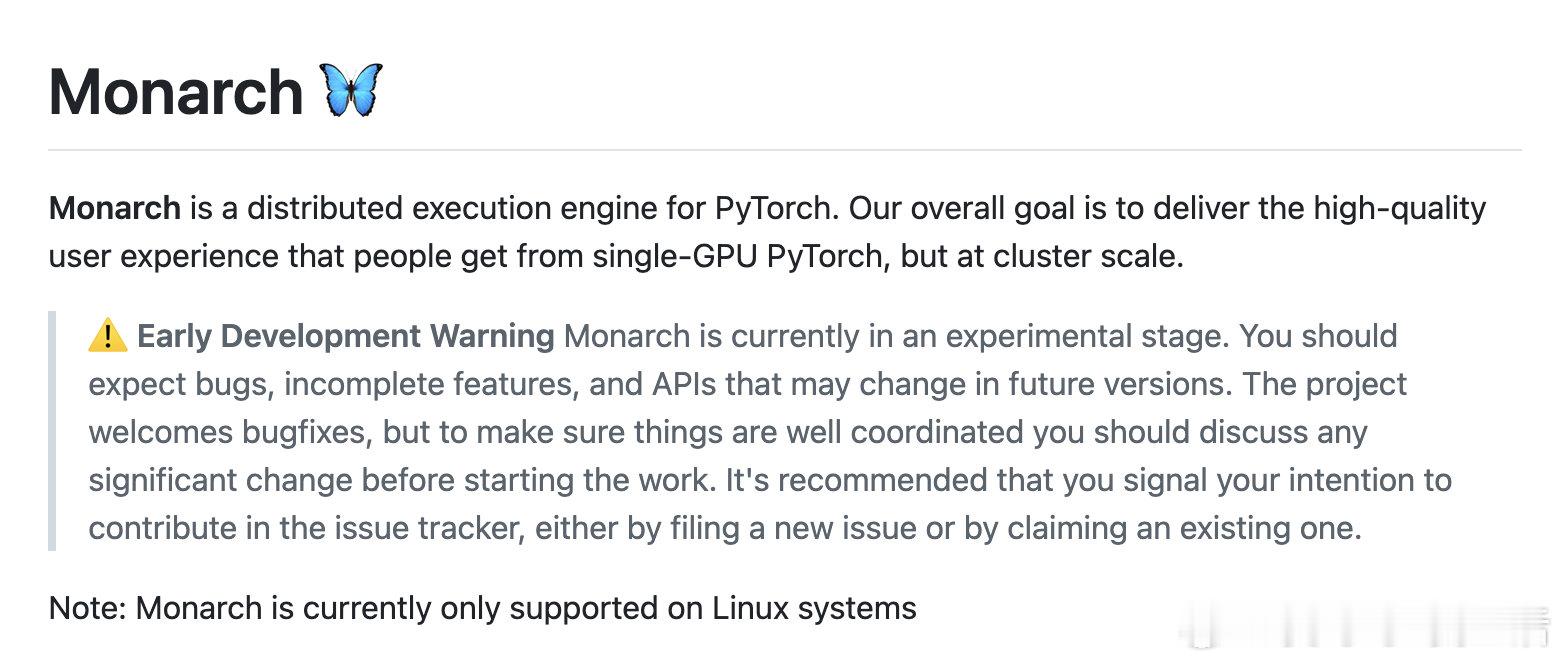
Task: Click the bold Early Development Warning text
Action: tap(345, 336)
